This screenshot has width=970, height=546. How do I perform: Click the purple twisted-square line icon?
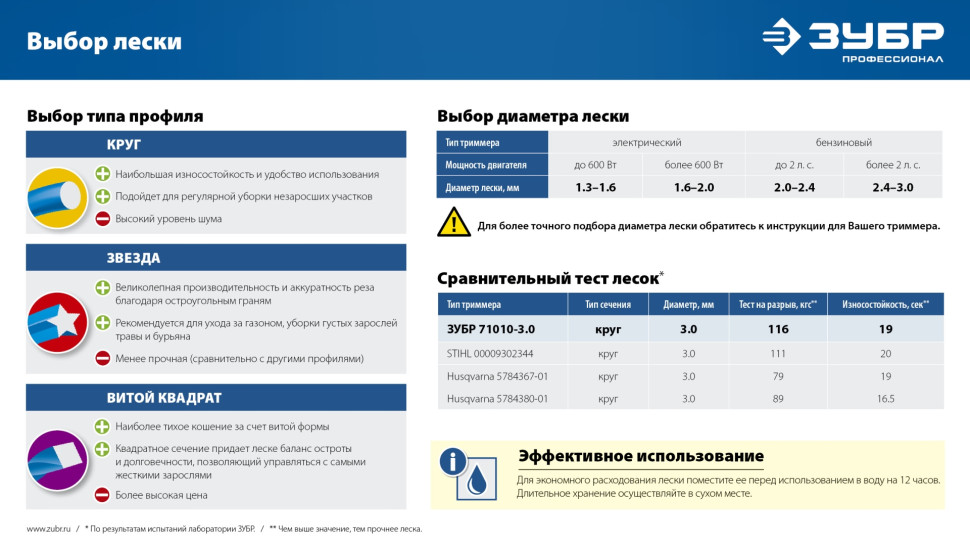click(x=58, y=460)
